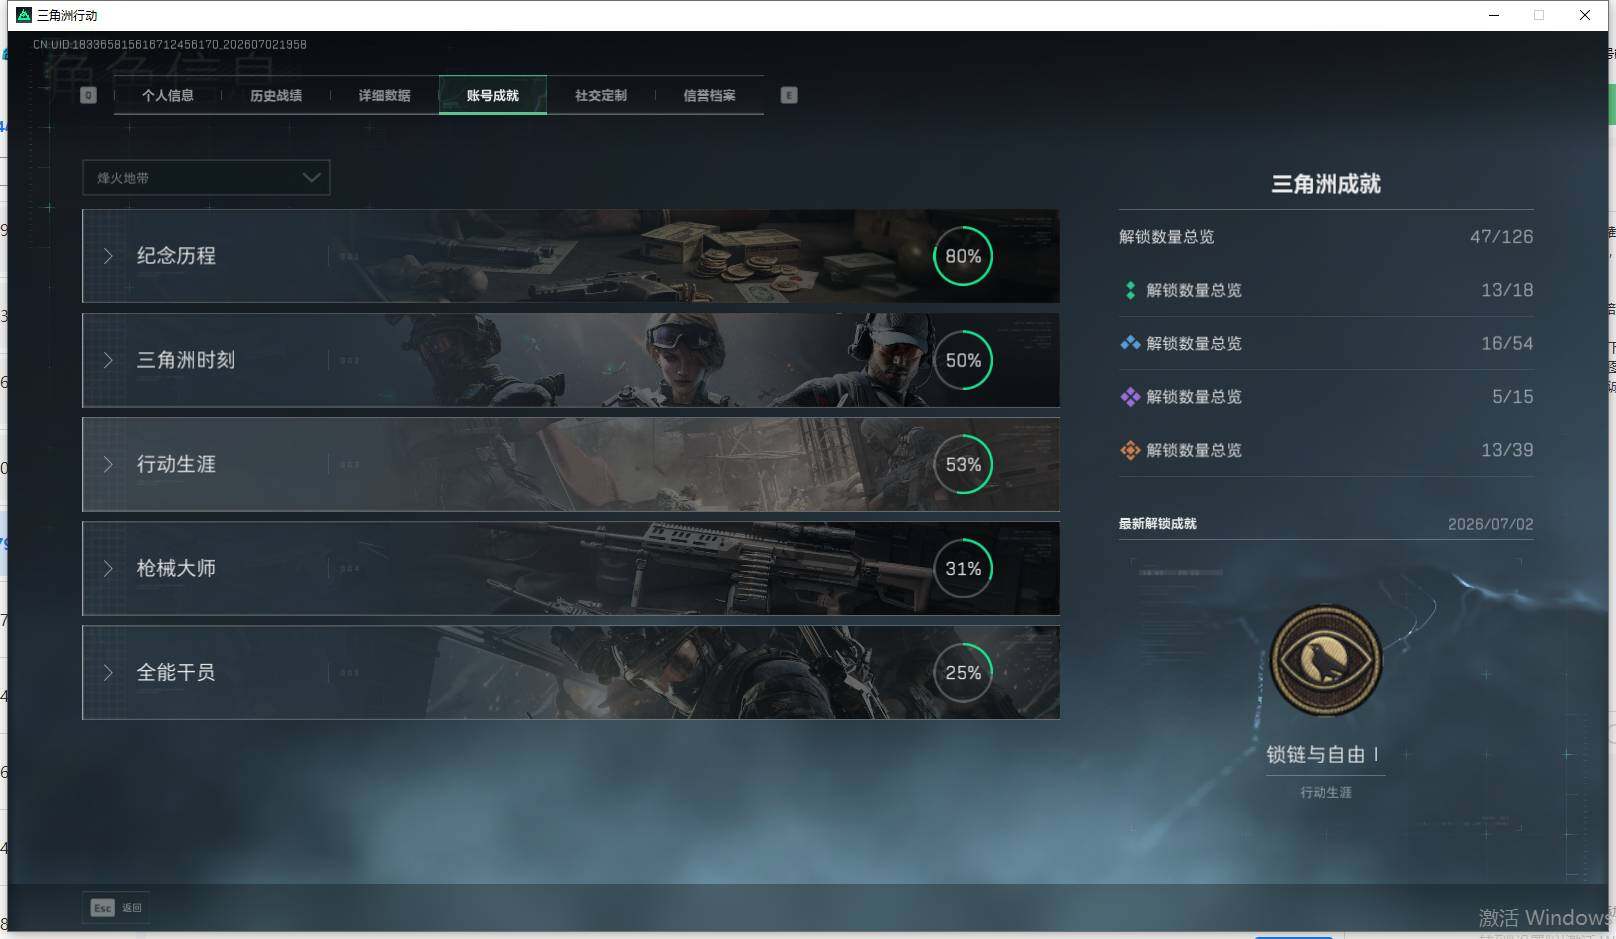Minimize the 三角洲行动 window

1494,15
